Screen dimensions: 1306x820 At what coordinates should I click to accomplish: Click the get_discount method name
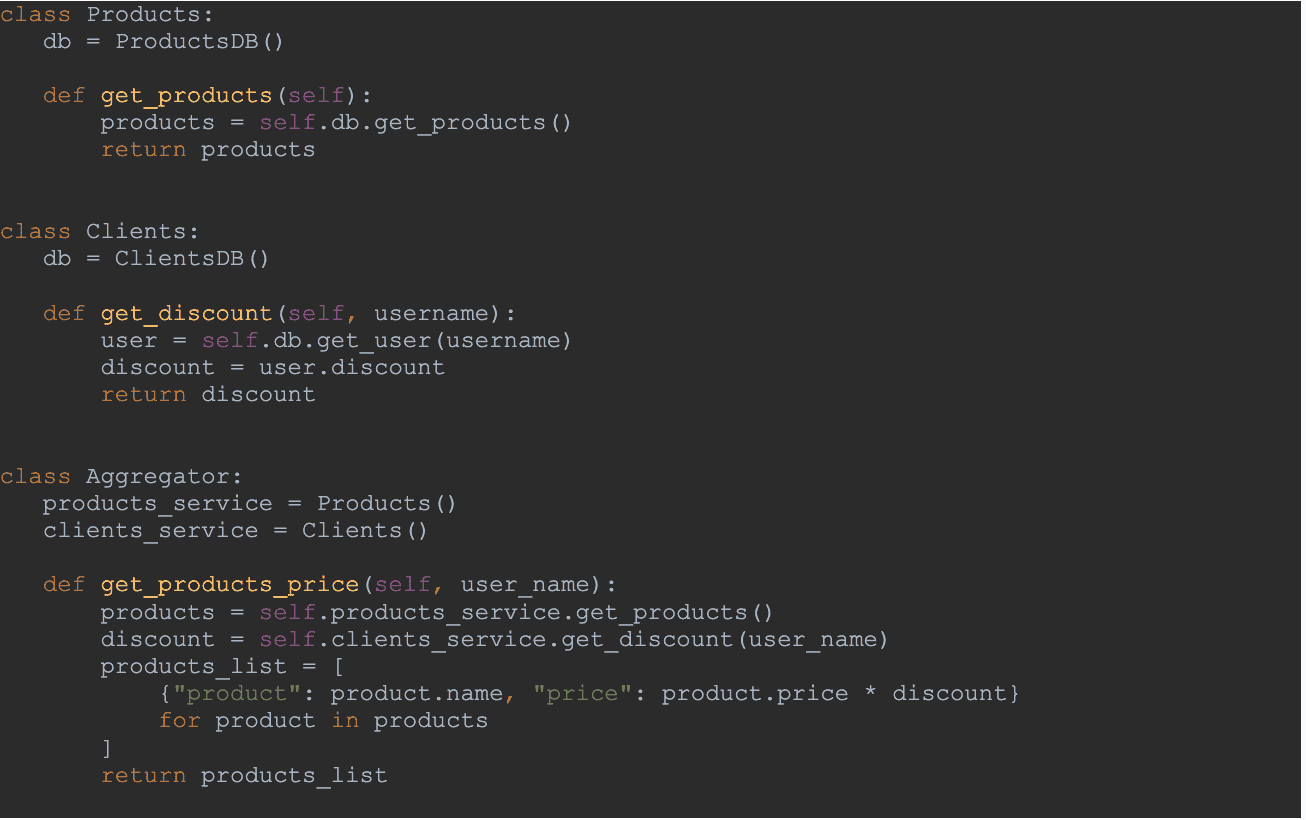click(x=186, y=314)
